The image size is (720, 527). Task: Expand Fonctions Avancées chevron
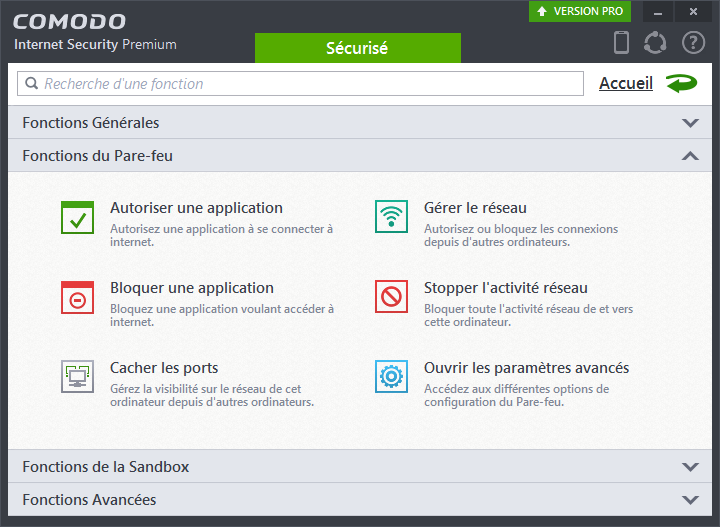(690, 500)
